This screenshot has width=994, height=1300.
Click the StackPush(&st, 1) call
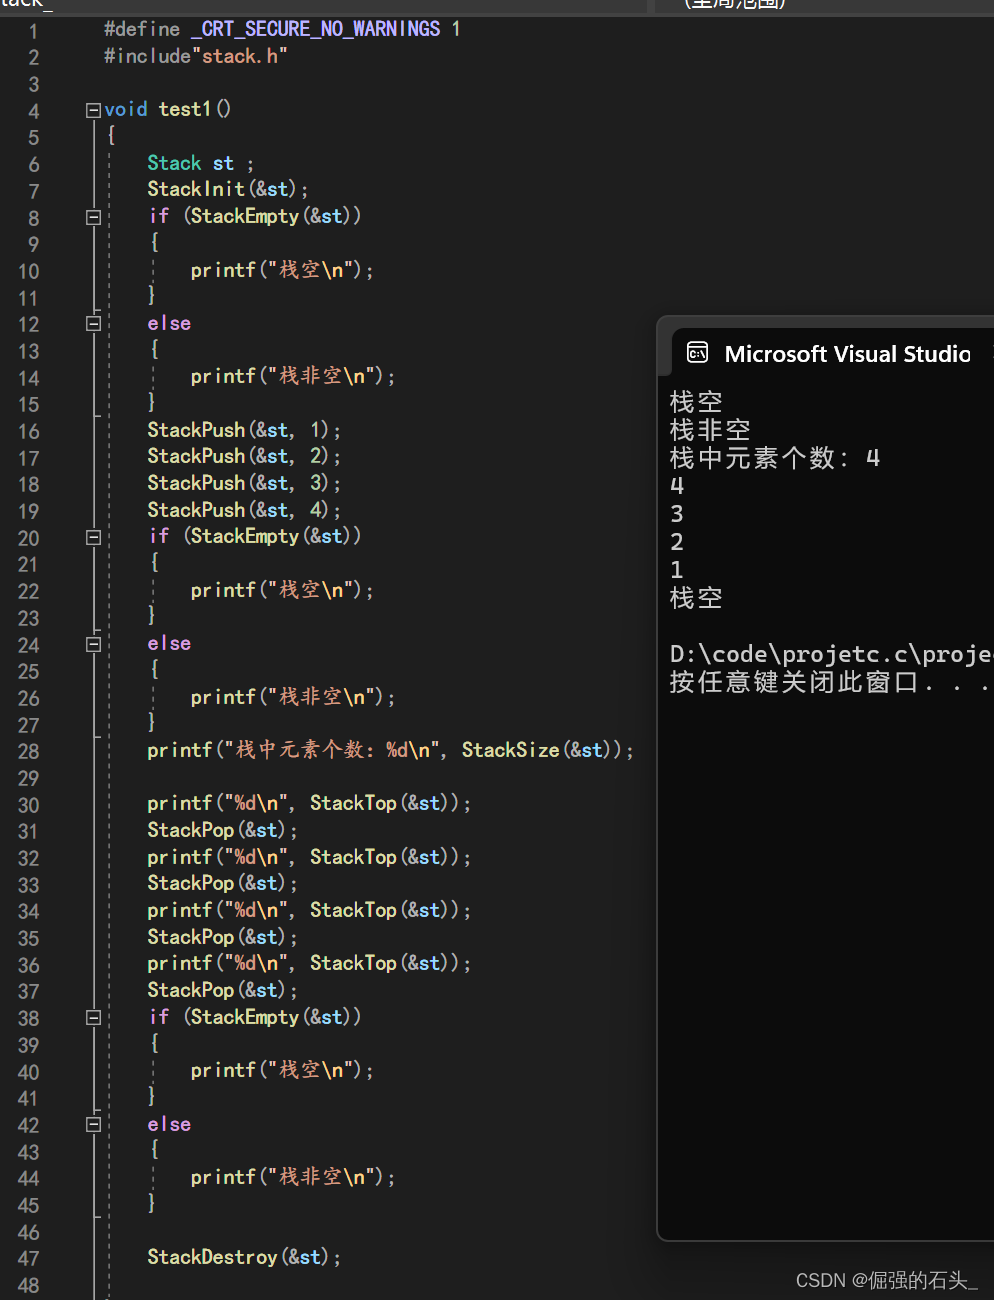coord(244,430)
